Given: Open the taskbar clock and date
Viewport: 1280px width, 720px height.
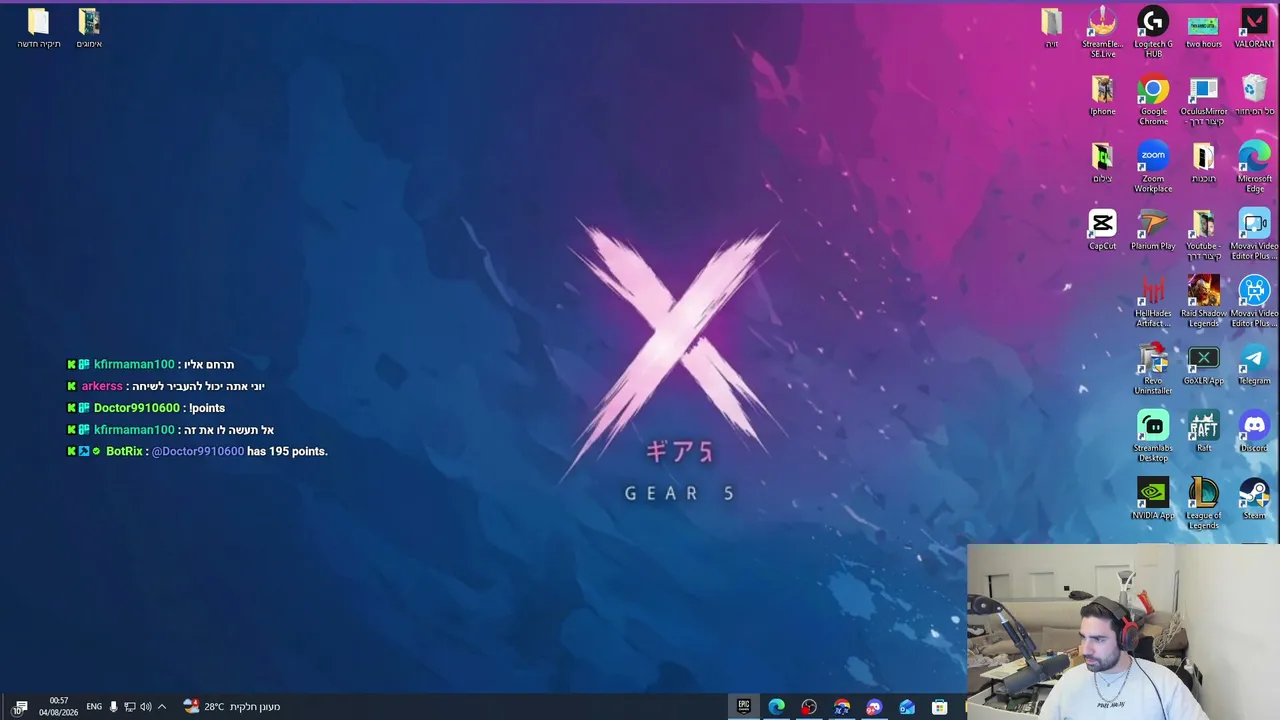Looking at the screenshot, I should [x=58, y=706].
